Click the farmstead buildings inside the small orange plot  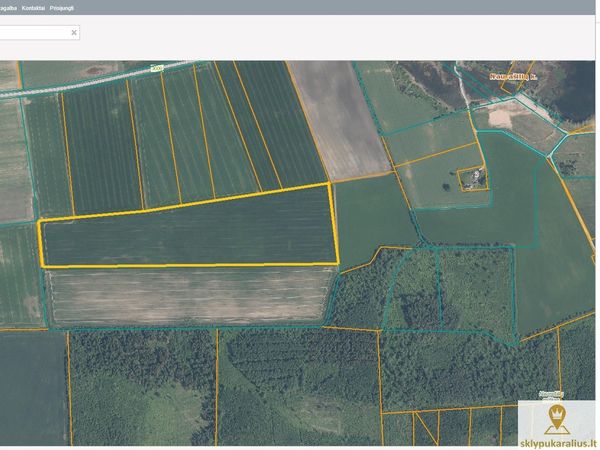[471, 178]
